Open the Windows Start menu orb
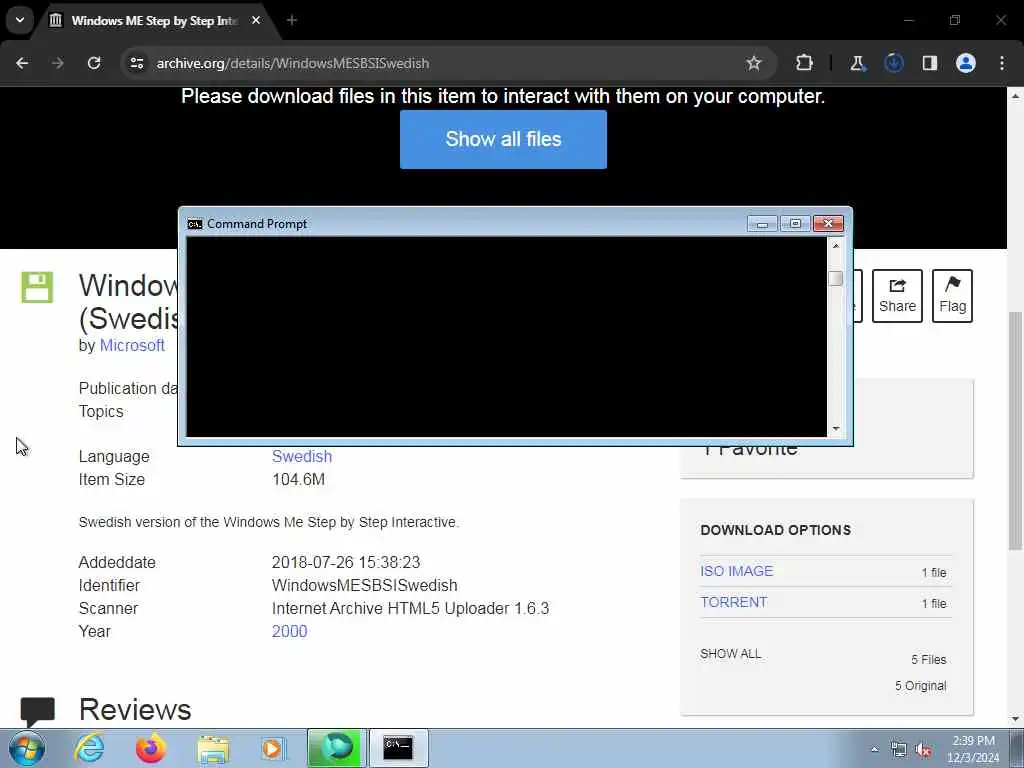This screenshot has height=768, width=1024. (x=27, y=748)
